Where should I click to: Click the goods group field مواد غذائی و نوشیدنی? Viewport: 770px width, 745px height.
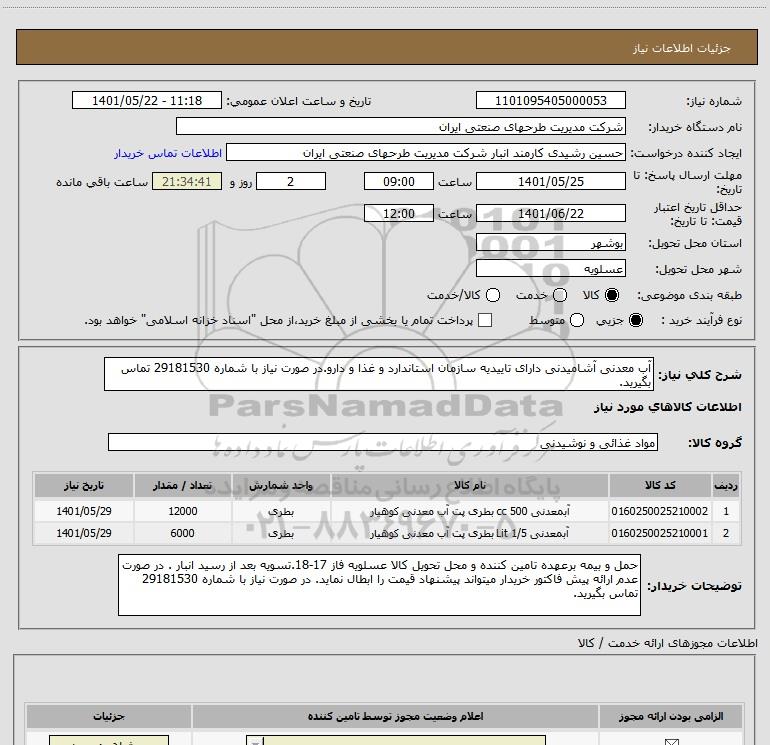pos(383,442)
